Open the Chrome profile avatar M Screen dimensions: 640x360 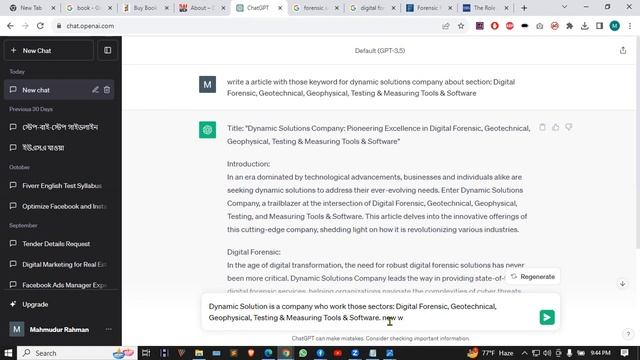pos(615,26)
